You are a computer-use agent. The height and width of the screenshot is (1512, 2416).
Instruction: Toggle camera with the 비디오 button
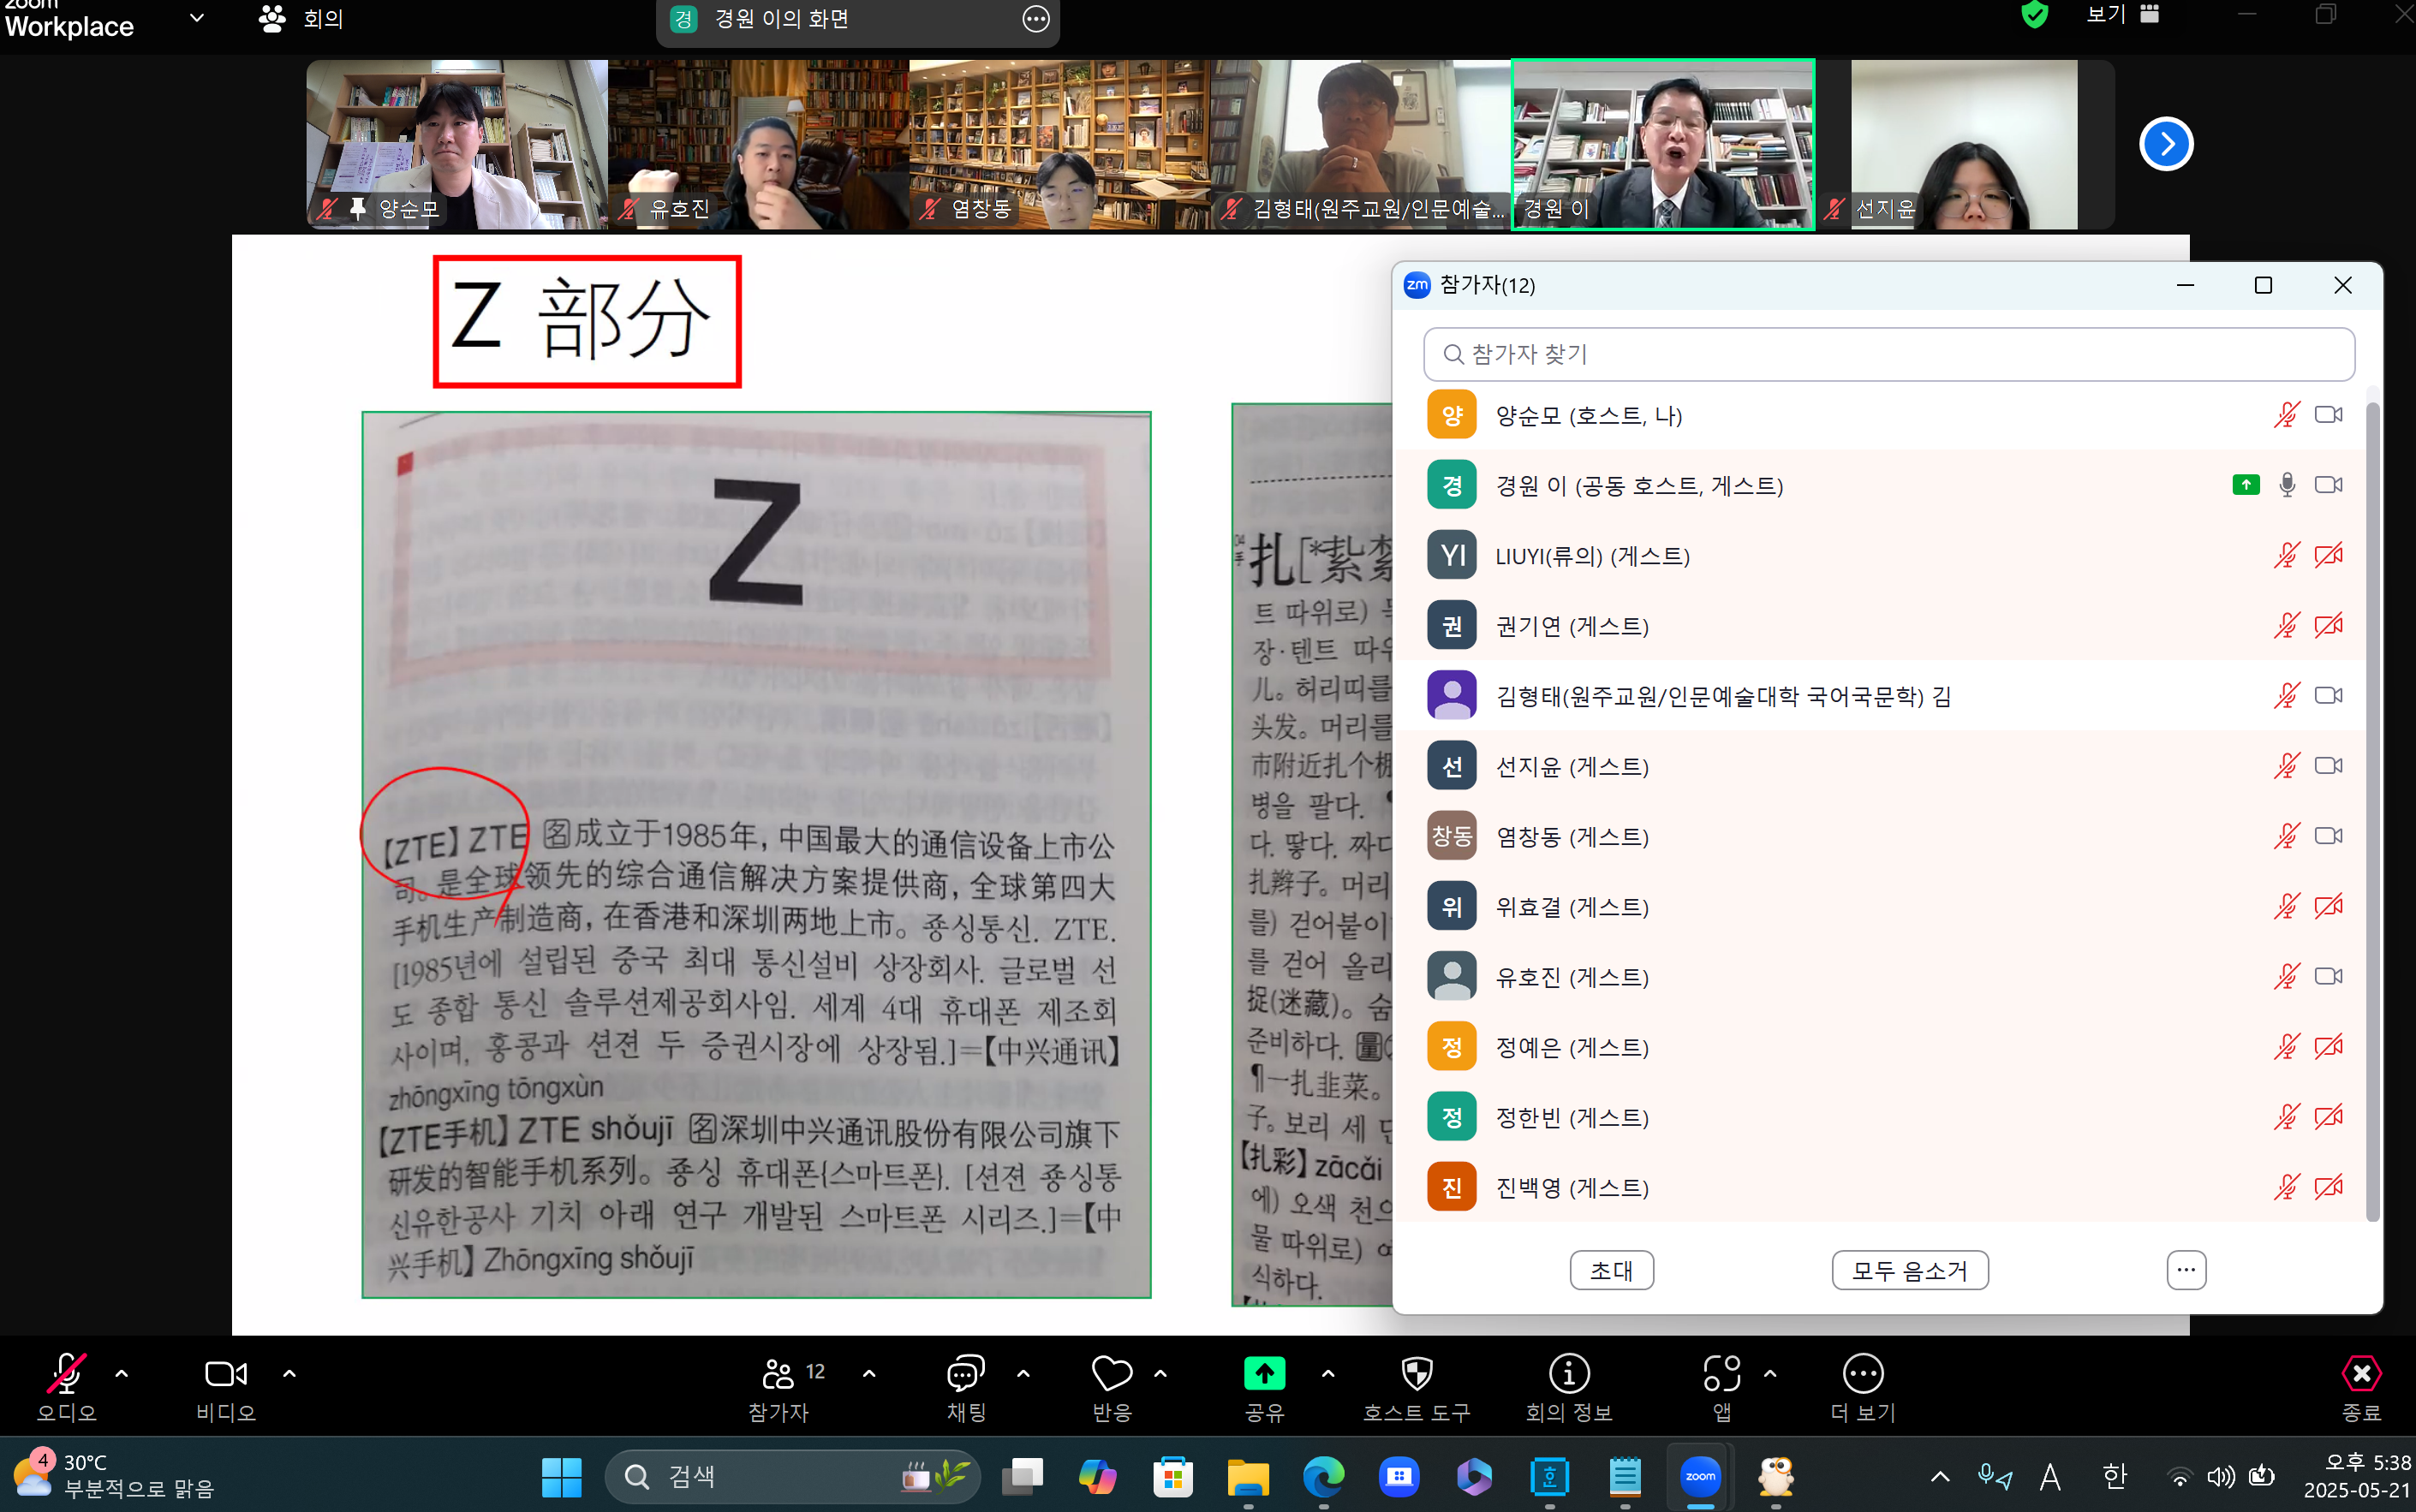pos(226,1386)
